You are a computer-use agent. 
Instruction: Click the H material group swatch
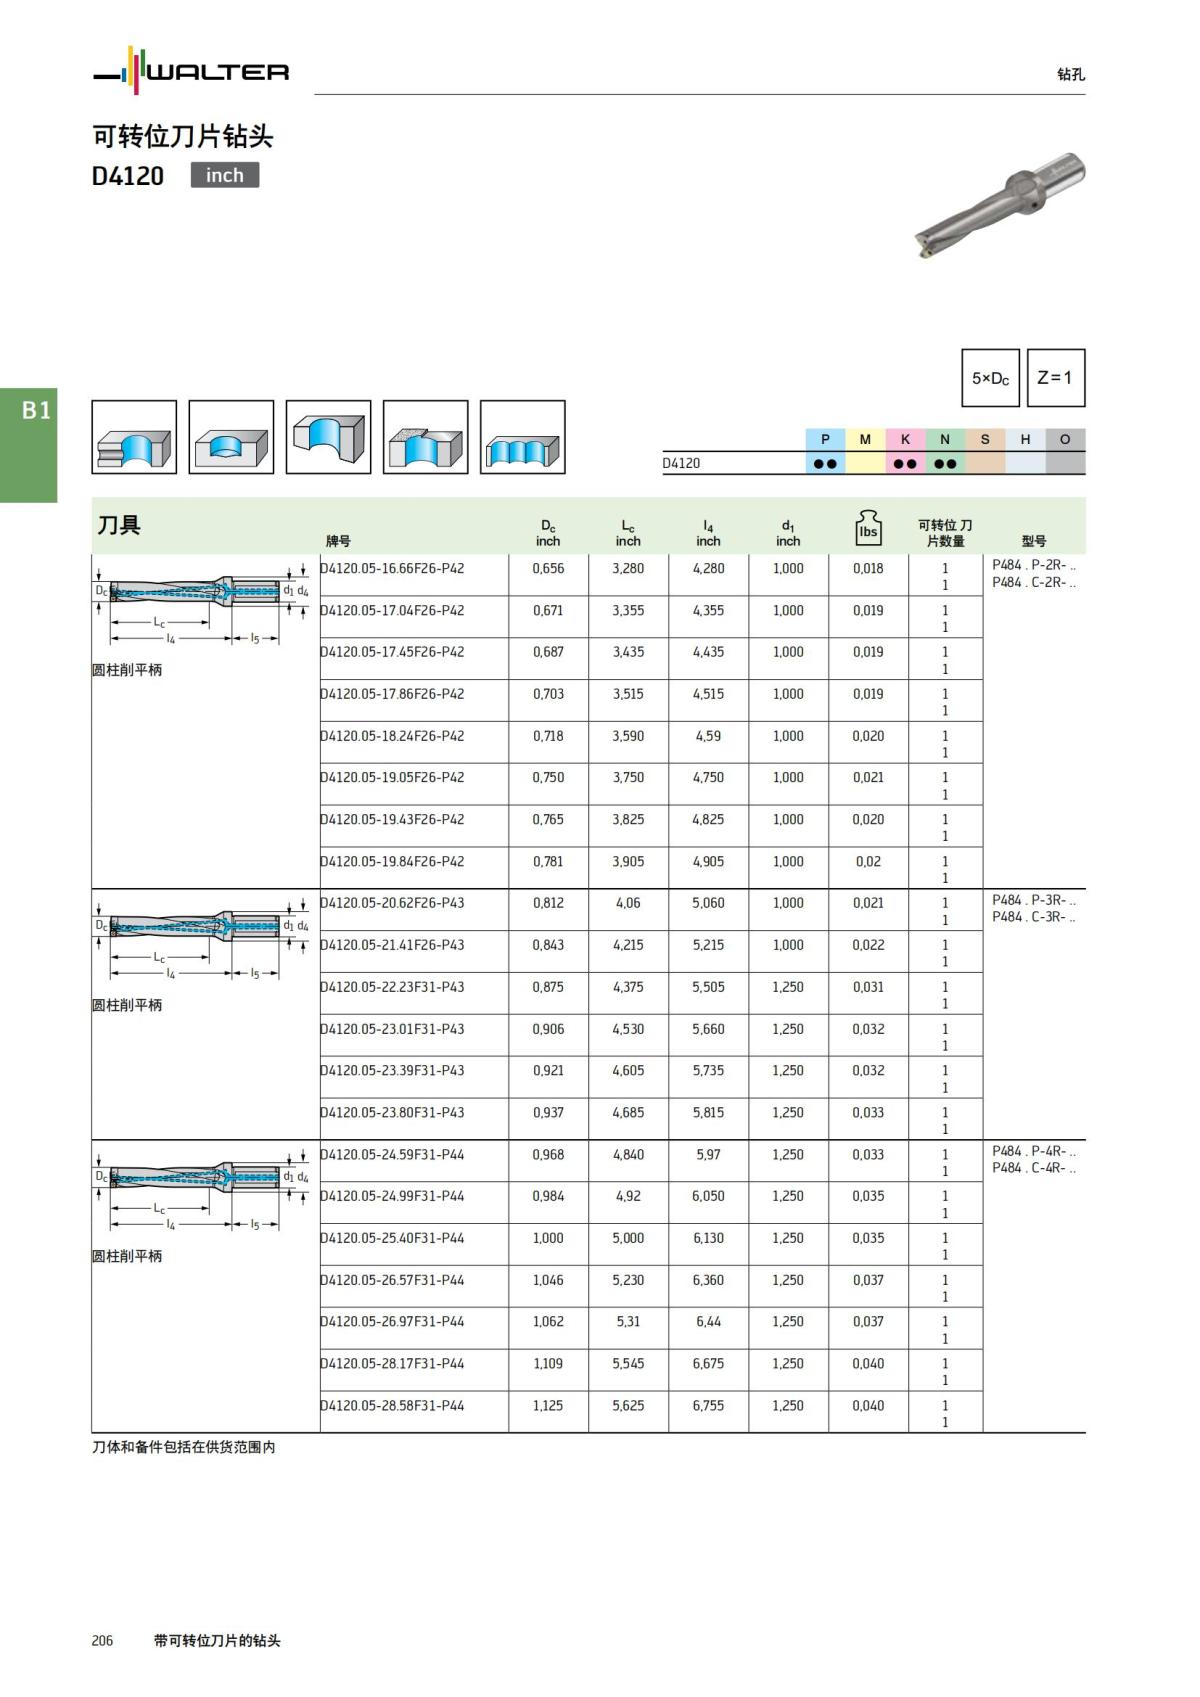point(1025,439)
